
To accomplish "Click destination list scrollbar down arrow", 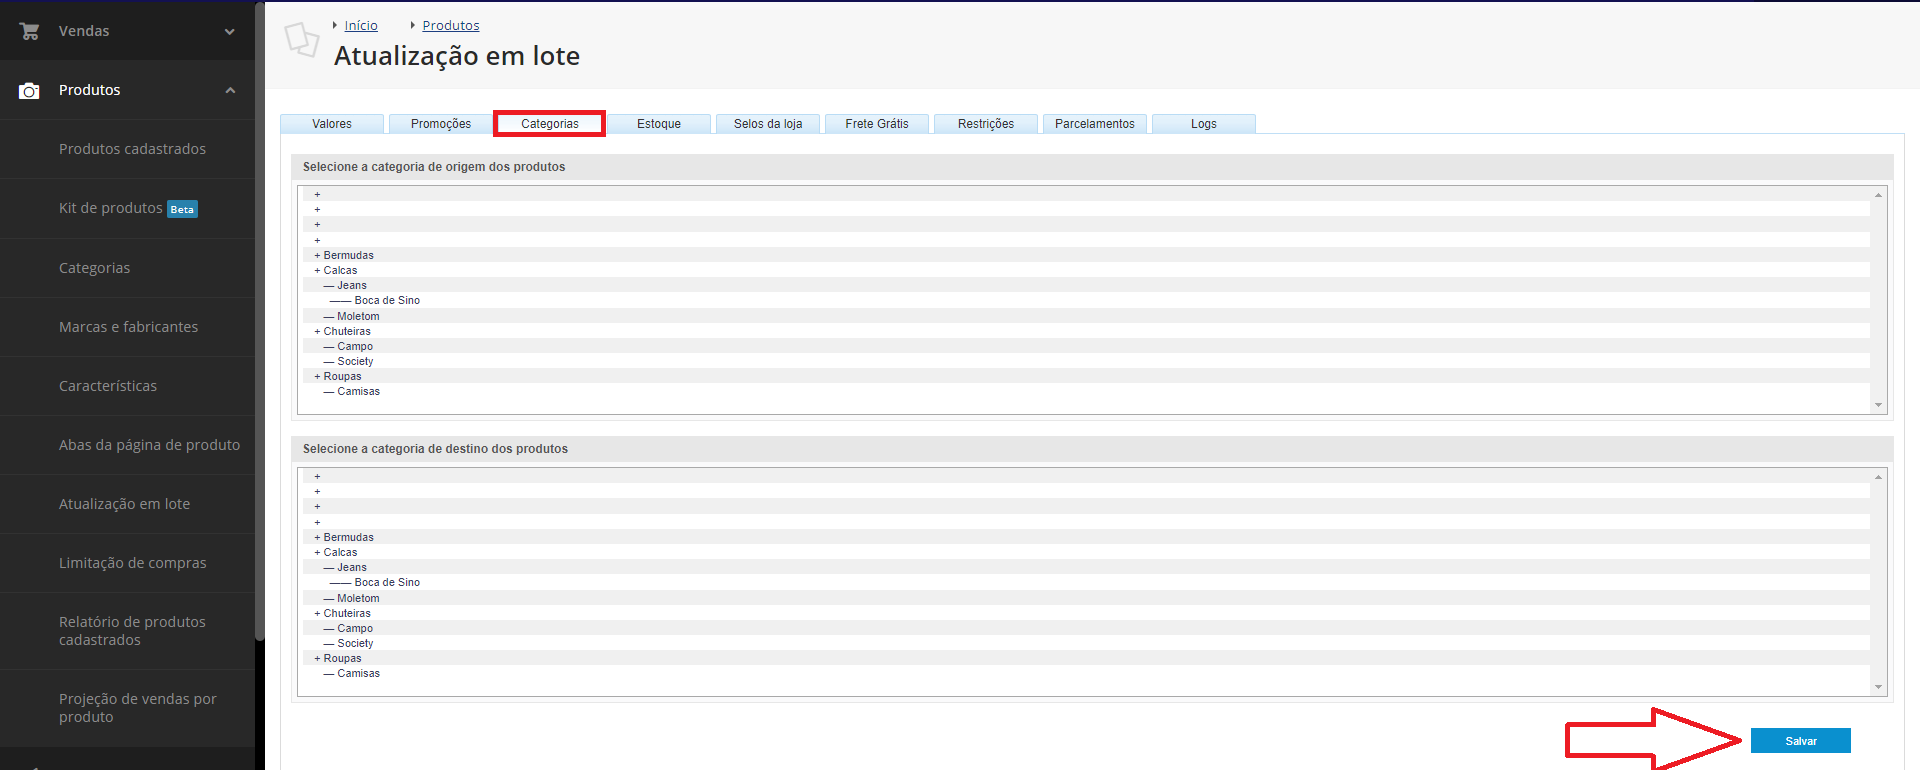I will pyautogui.click(x=1878, y=687).
